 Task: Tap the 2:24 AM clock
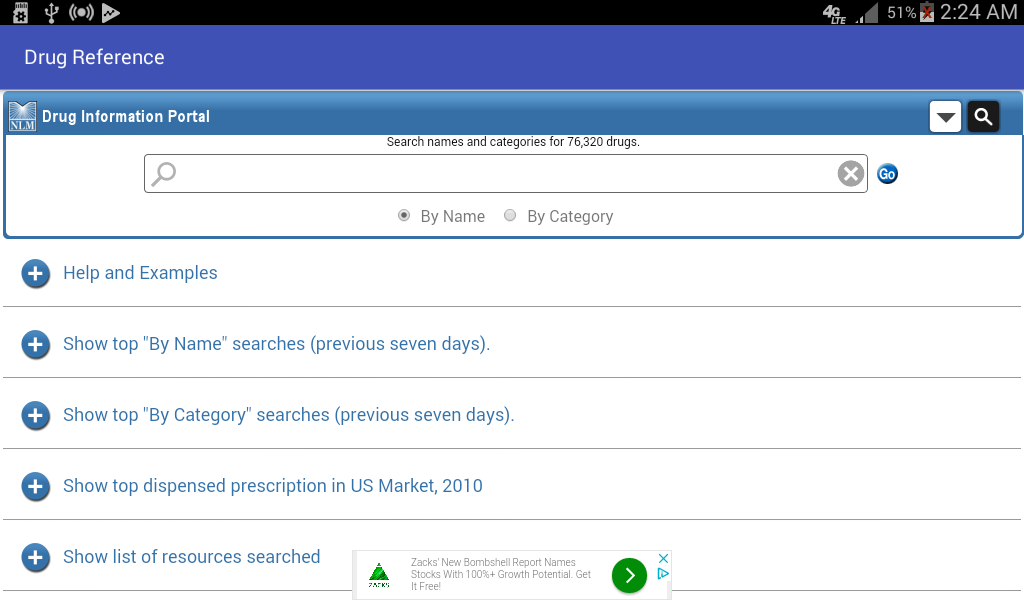978,12
